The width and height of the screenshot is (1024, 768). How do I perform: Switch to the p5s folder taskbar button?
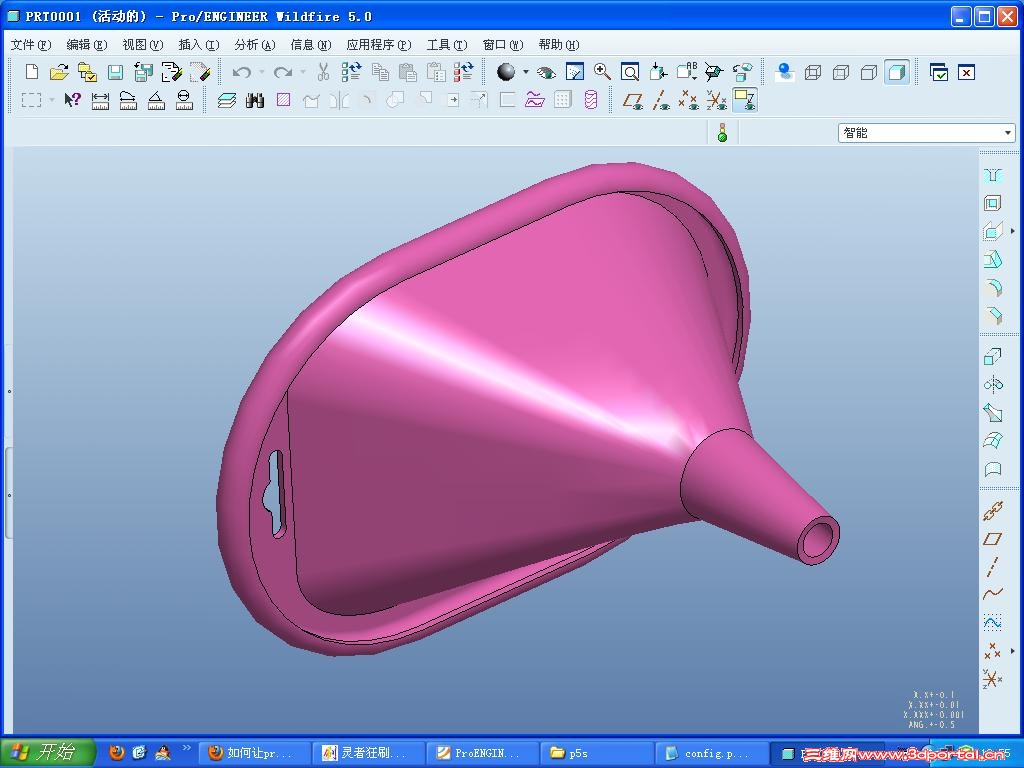(597, 753)
